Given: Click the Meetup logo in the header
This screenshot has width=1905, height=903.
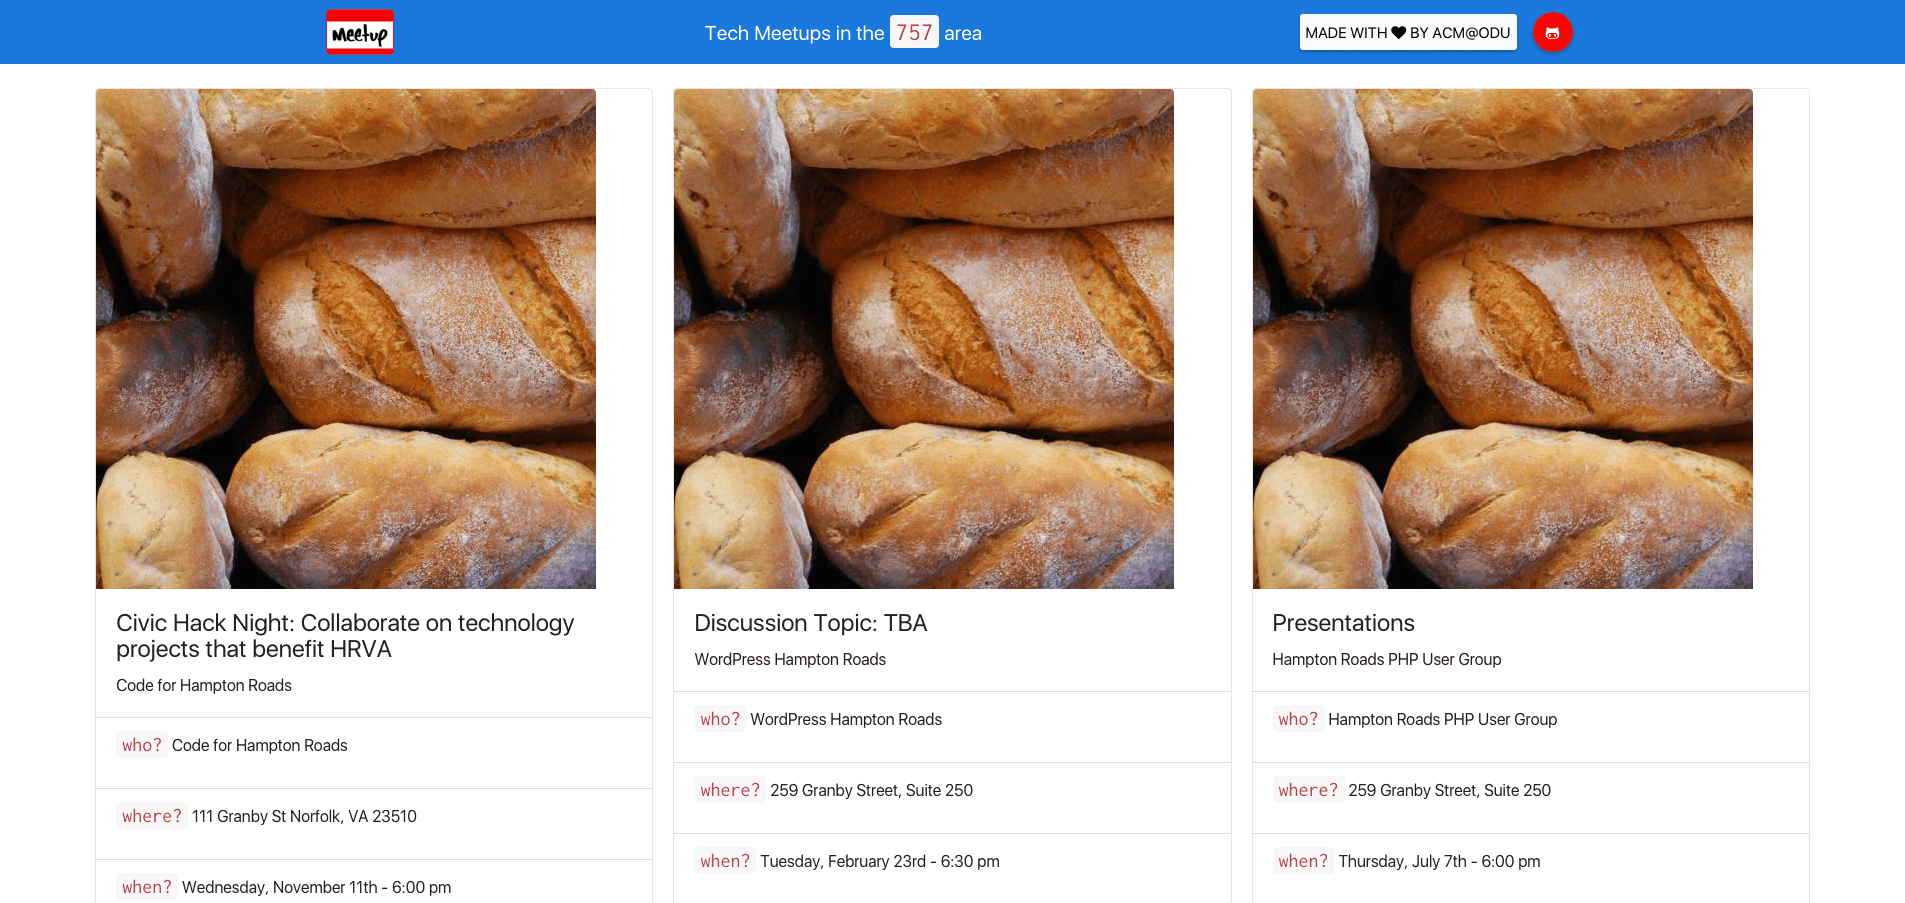Looking at the screenshot, I should (x=359, y=31).
